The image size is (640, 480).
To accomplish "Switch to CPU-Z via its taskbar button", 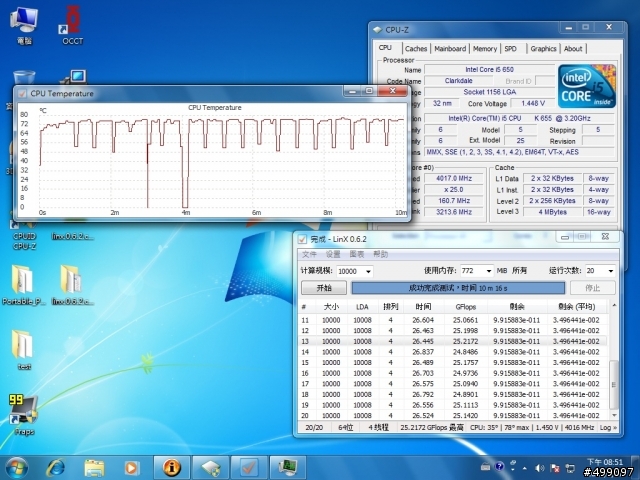I will [210, 468].
